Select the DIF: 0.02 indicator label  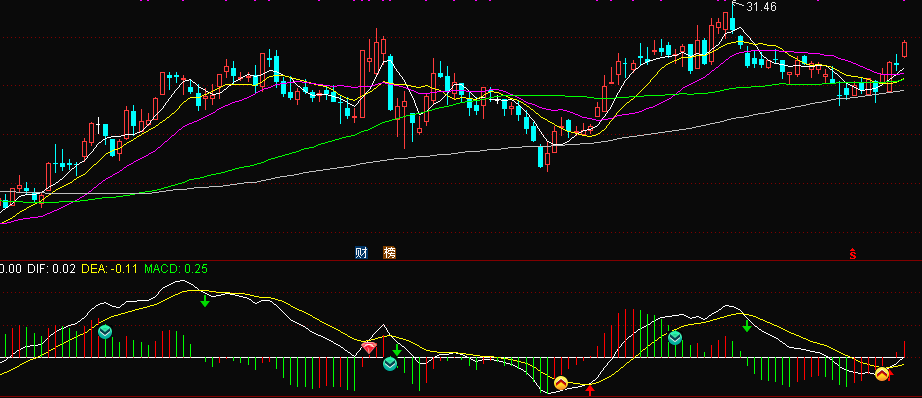(x=52, y=269)
